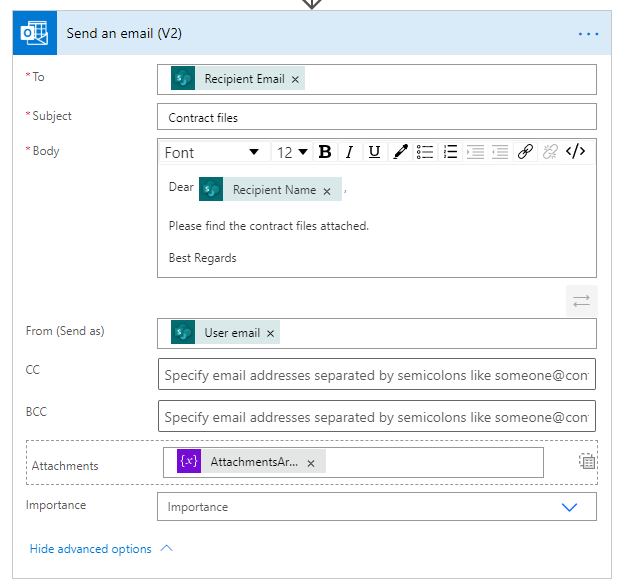The image size is (623, 587).
Task: Remove the User email token
Action: (x=270, y=333)
